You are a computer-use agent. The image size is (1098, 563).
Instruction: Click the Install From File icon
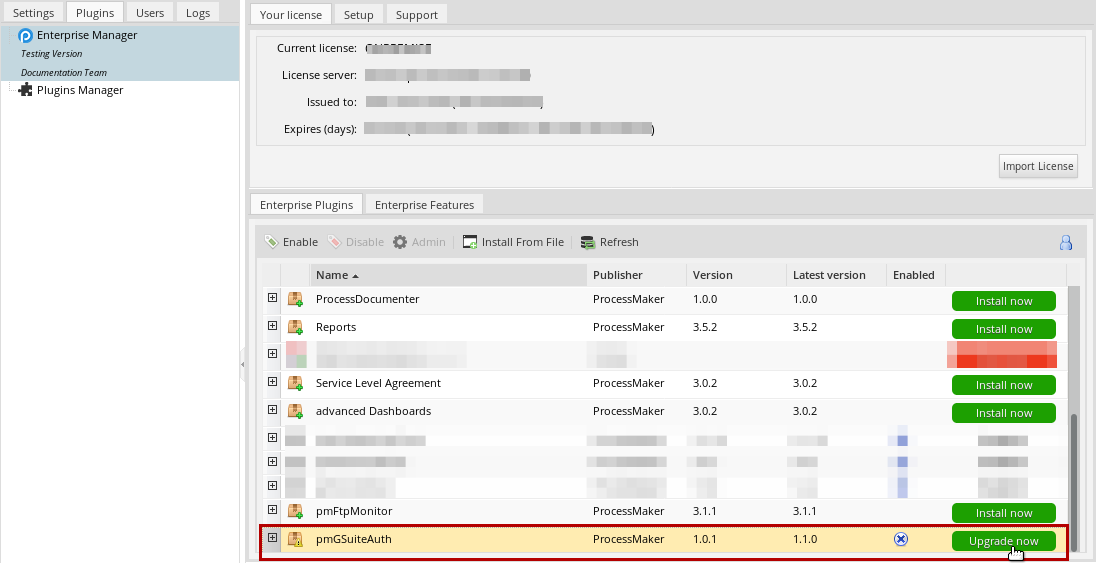(470, 242)
